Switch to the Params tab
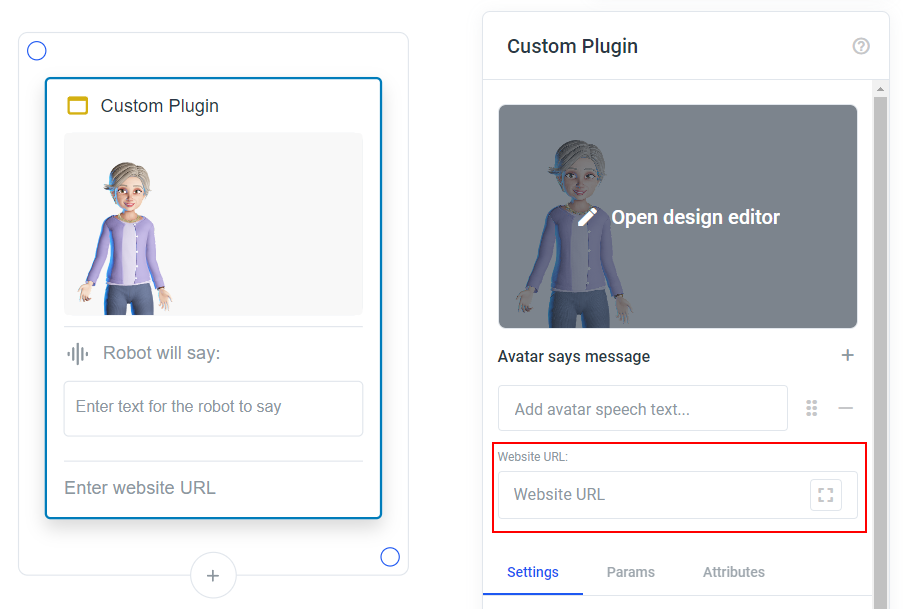The height and width of the screenshot is (609, 903). (631, 572)
